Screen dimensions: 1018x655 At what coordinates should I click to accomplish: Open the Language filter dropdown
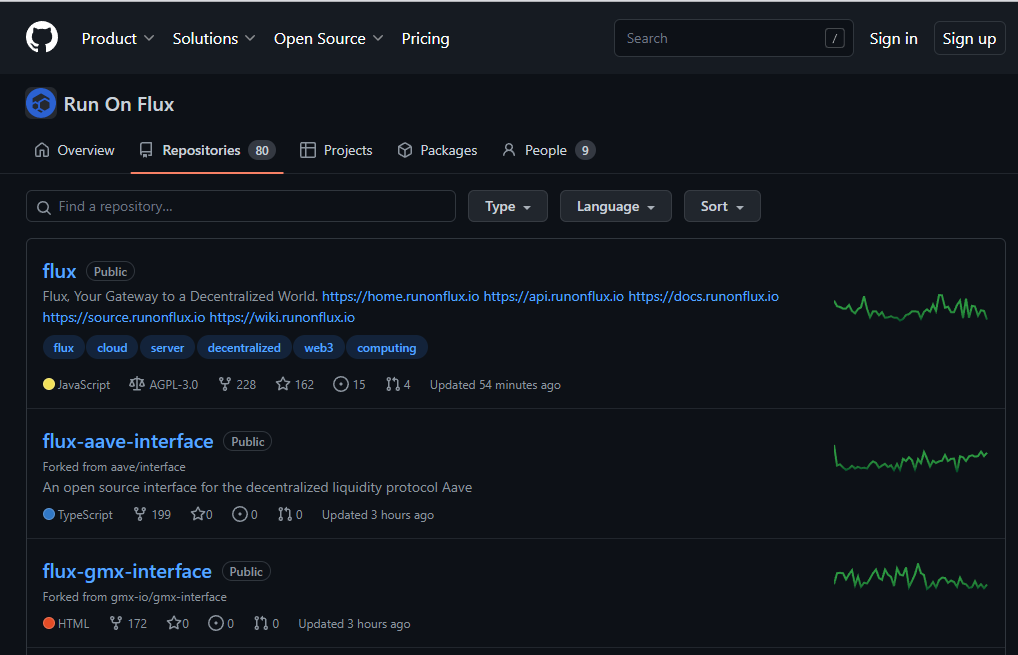pyautogui.click(x=615, y=206)
